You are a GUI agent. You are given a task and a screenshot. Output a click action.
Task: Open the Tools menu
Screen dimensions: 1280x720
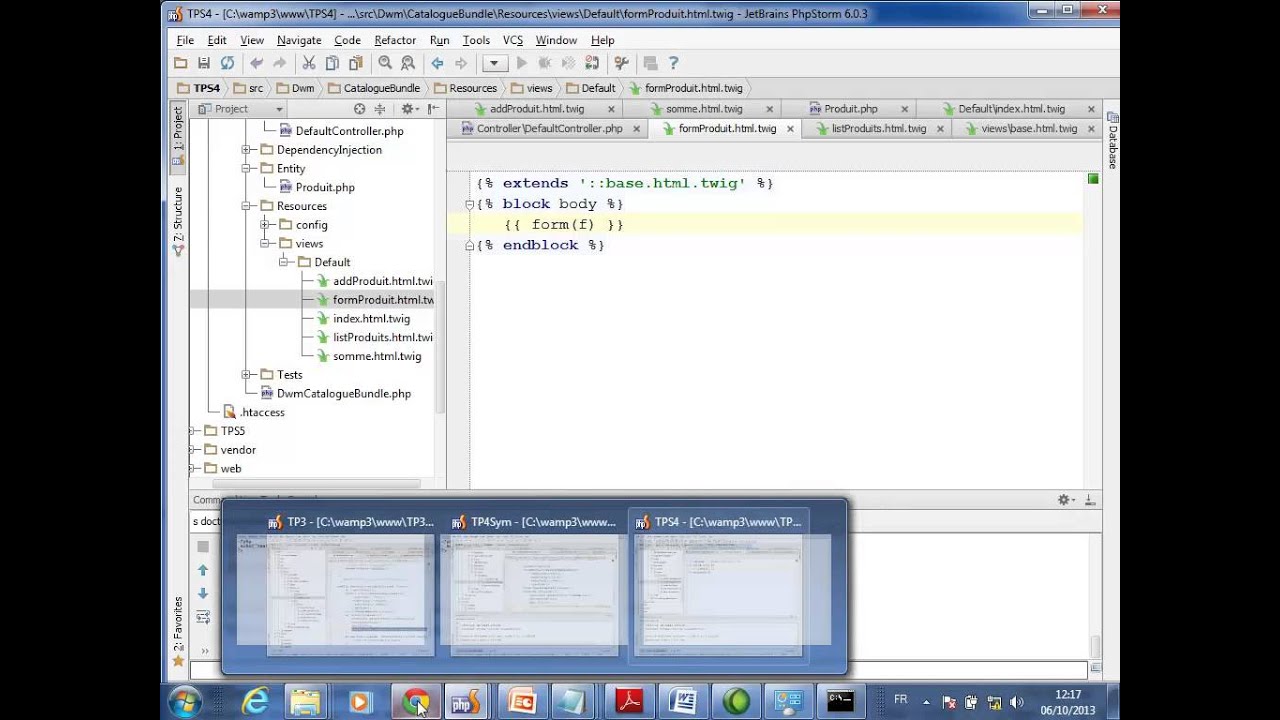[x=476, y=40]
